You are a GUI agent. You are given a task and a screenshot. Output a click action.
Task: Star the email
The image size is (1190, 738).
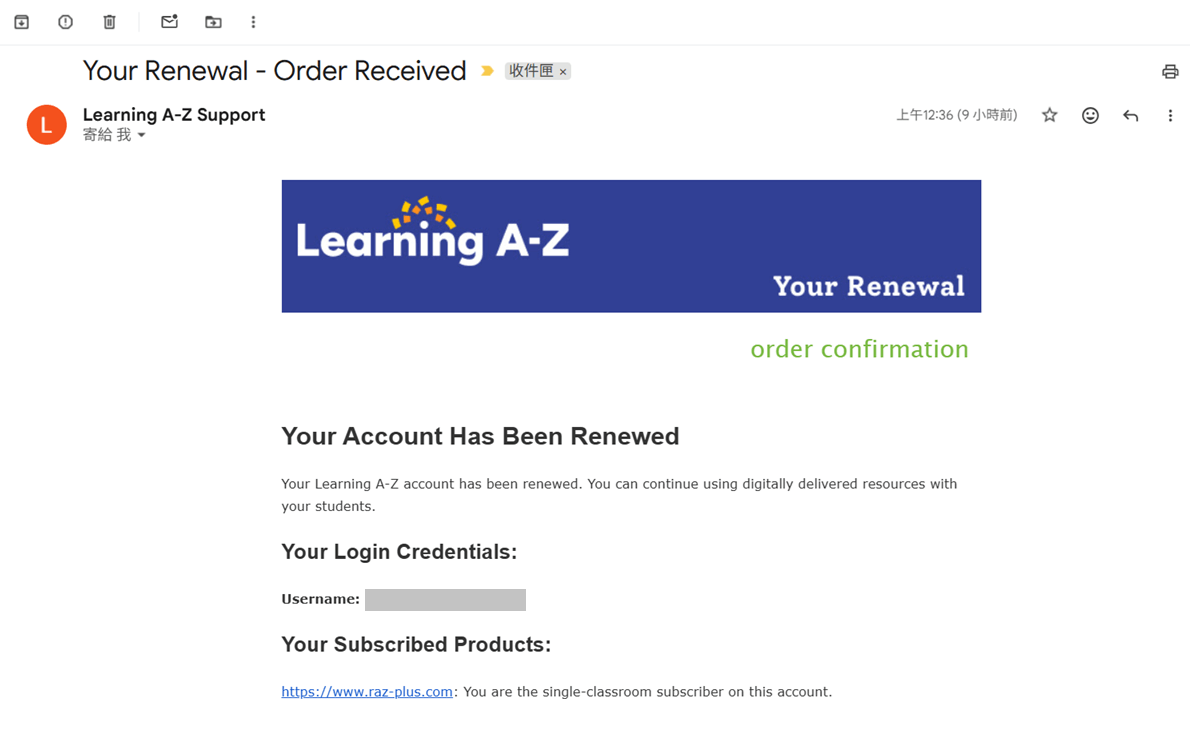[1049, 115]
